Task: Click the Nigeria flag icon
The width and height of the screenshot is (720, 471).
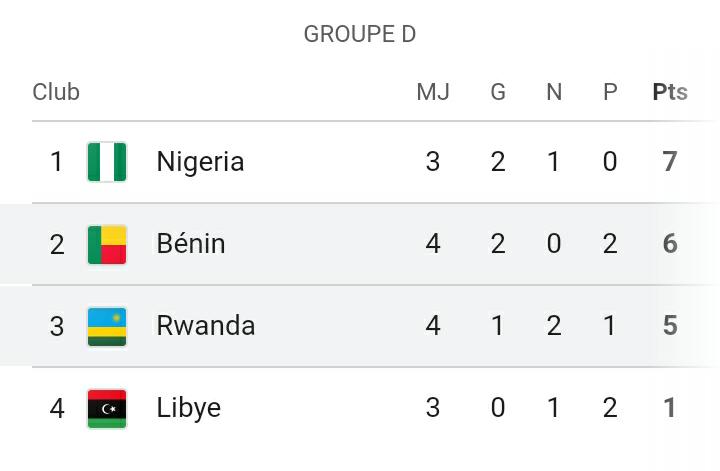Action: point(107,162)
